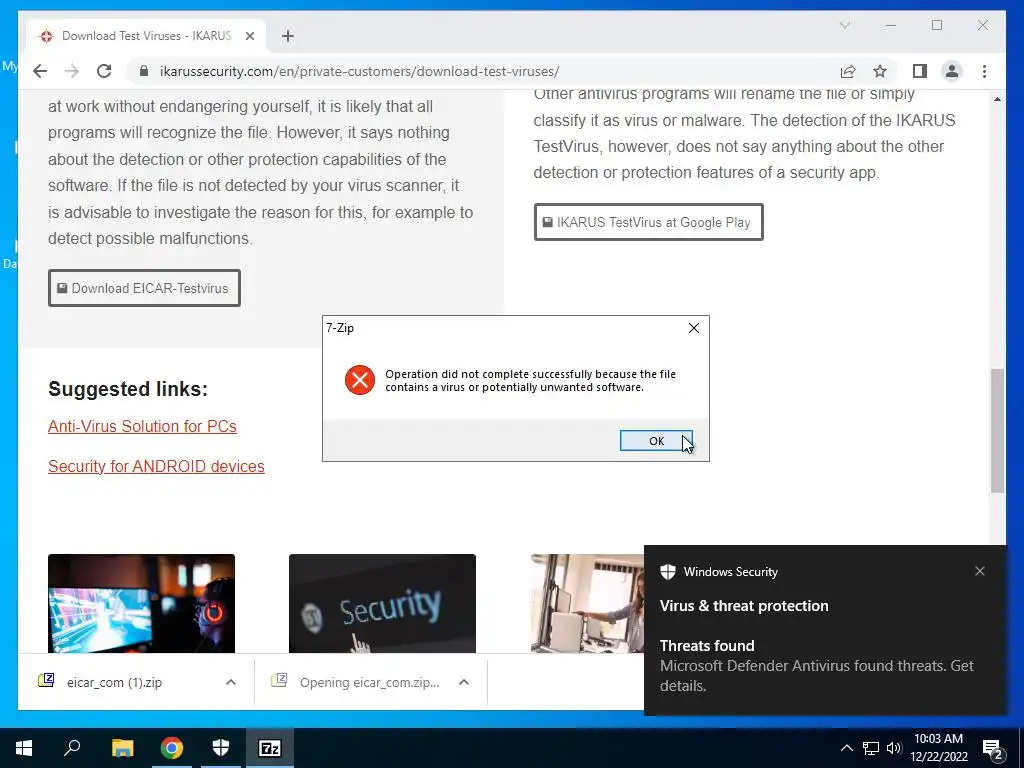Image resolution: width=1024 pixels, height=768 pixels.
Task: Click the scrollbar up arrow
Action: (997, 99)
